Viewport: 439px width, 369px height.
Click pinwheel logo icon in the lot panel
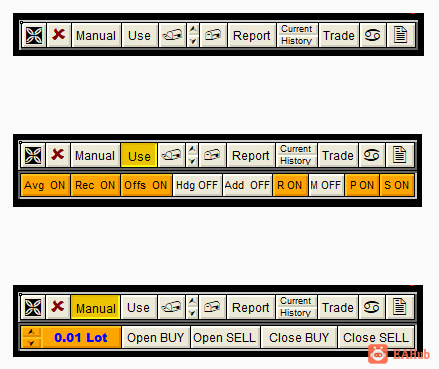33,307
